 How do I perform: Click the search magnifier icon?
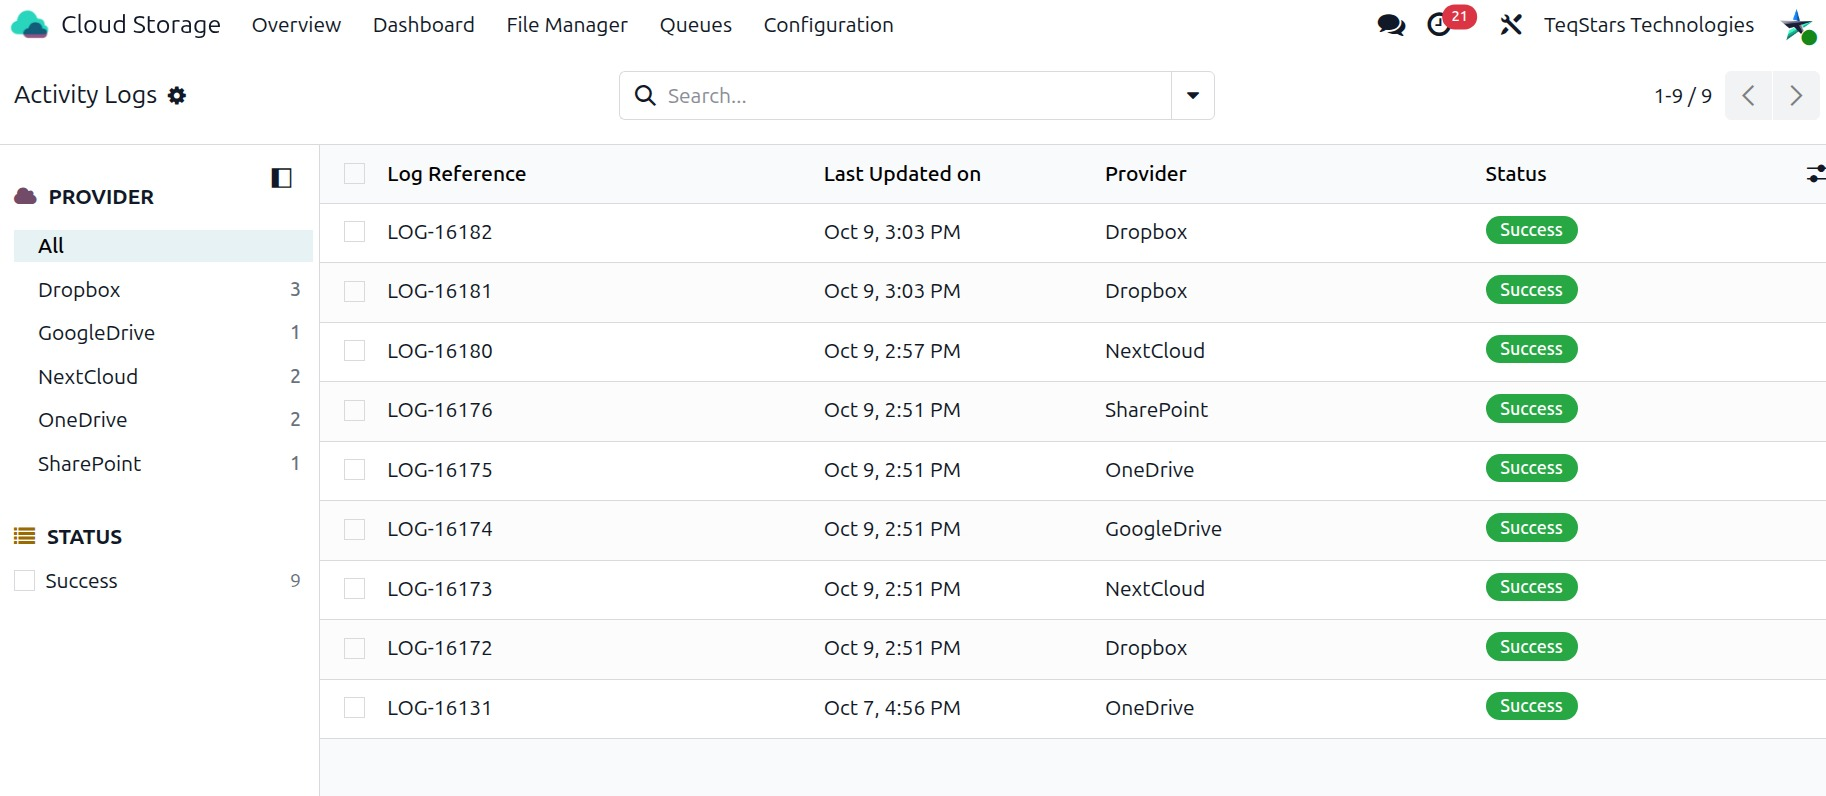[645, 96]
